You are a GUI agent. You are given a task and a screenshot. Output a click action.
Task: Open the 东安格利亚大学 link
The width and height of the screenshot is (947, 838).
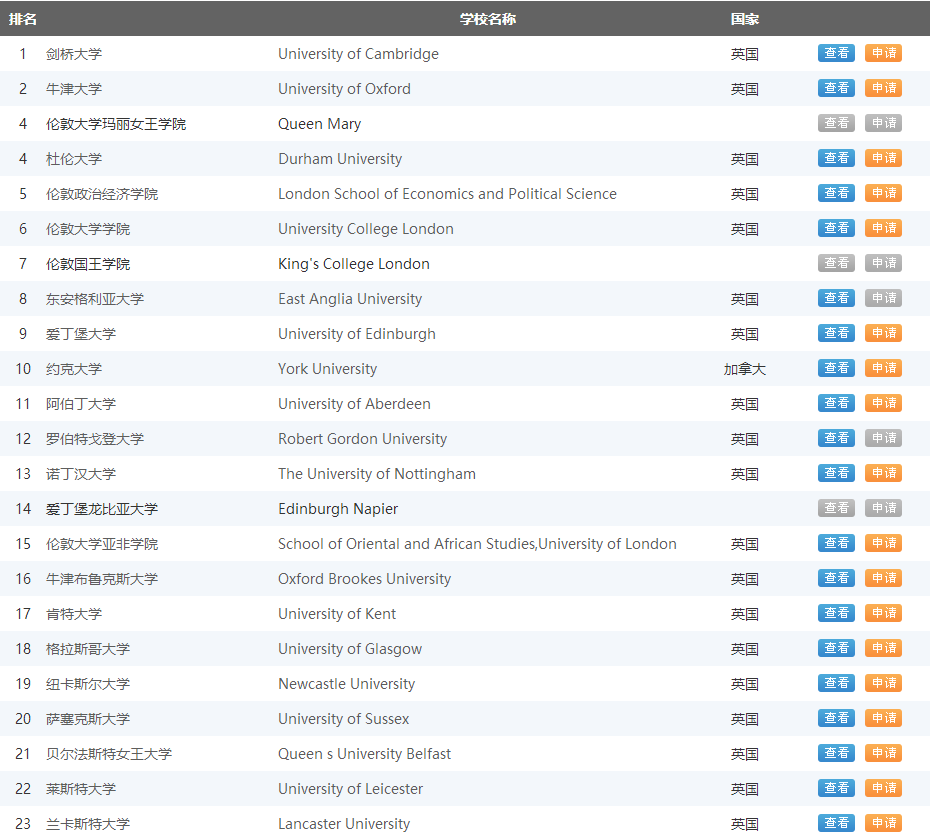coord(95,299)
